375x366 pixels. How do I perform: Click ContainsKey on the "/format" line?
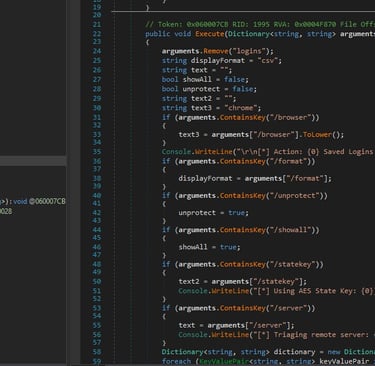point(243,161)
